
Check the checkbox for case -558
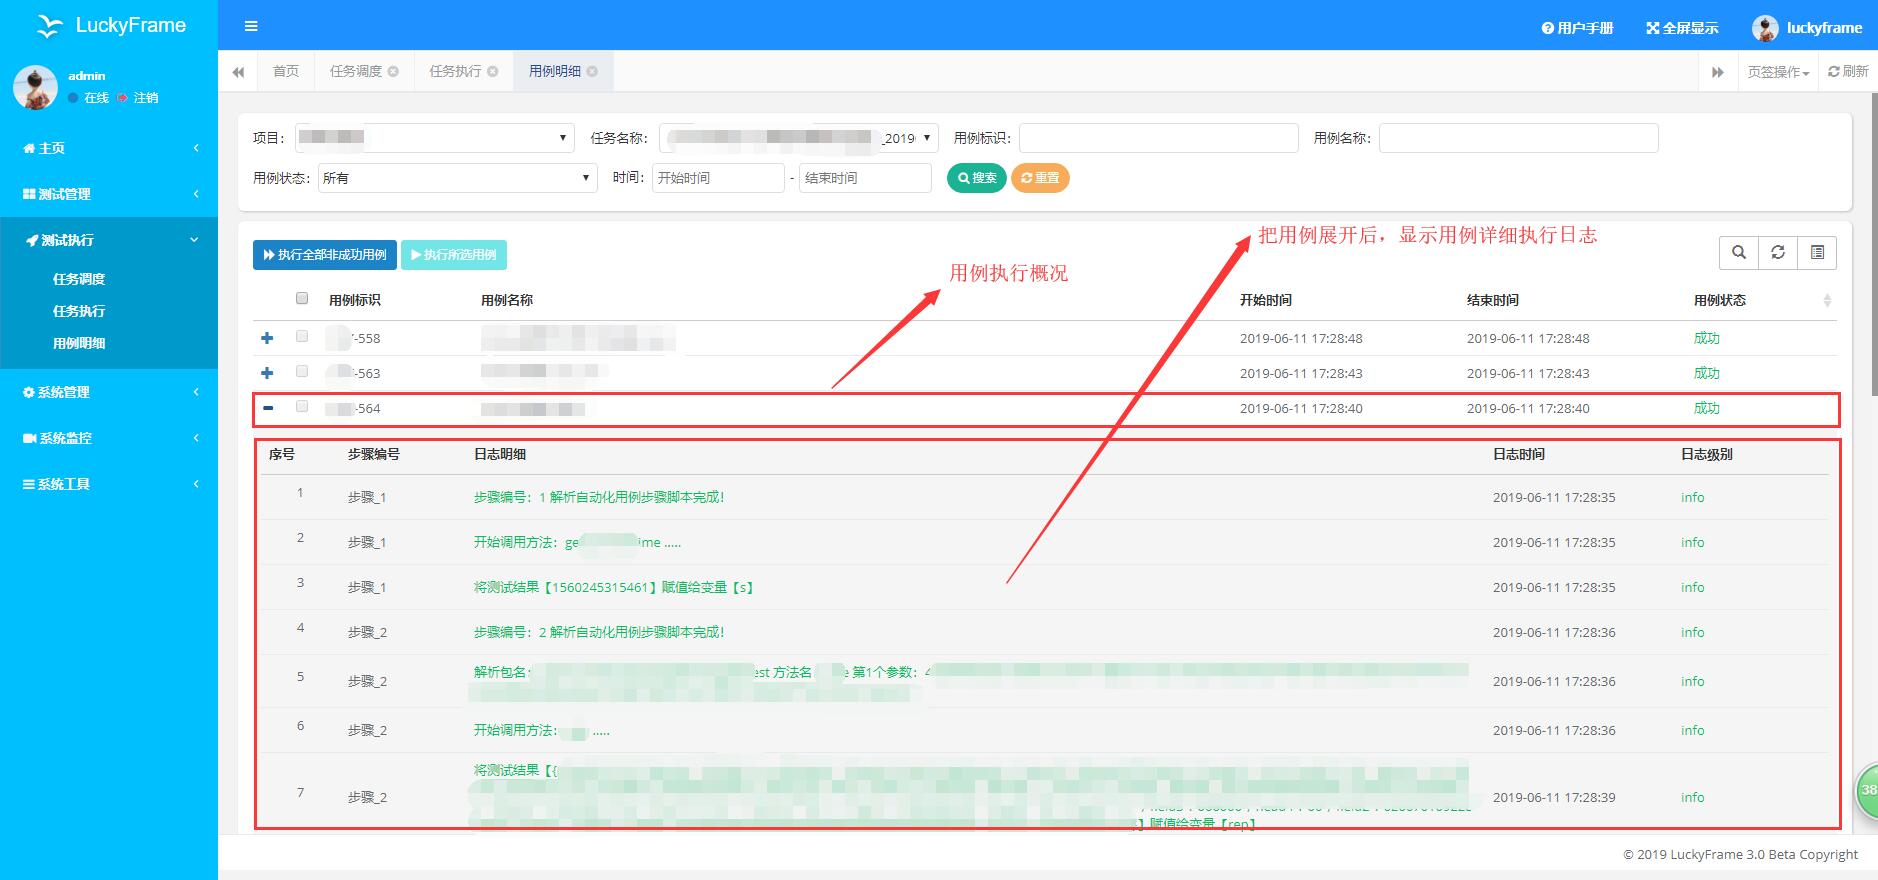click(302, 337)
